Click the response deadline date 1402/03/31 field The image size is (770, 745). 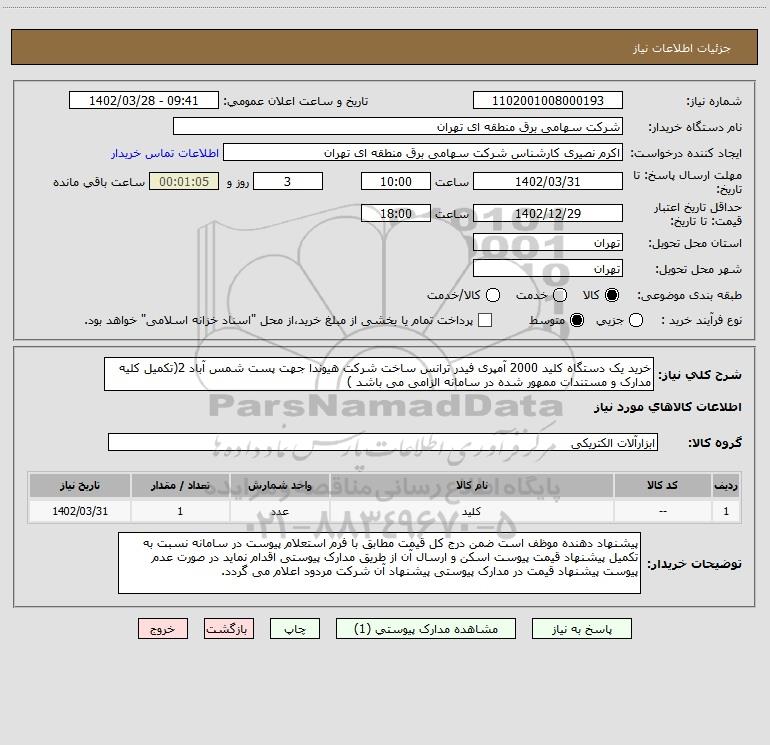[x=548, y=181]
